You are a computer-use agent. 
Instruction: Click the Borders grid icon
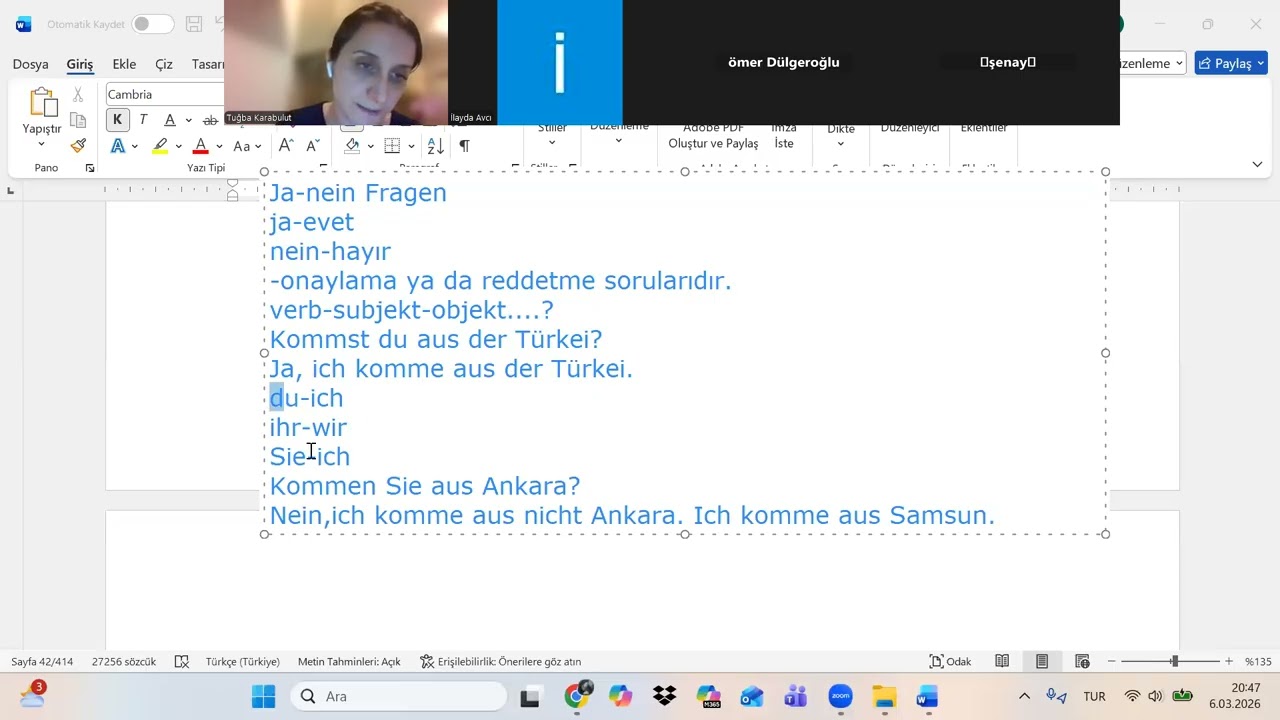(x=392, y=146)
